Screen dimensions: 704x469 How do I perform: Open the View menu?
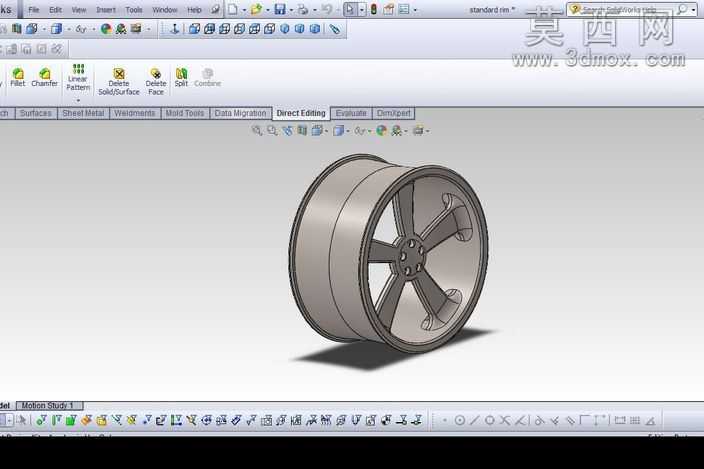point(79,9)
